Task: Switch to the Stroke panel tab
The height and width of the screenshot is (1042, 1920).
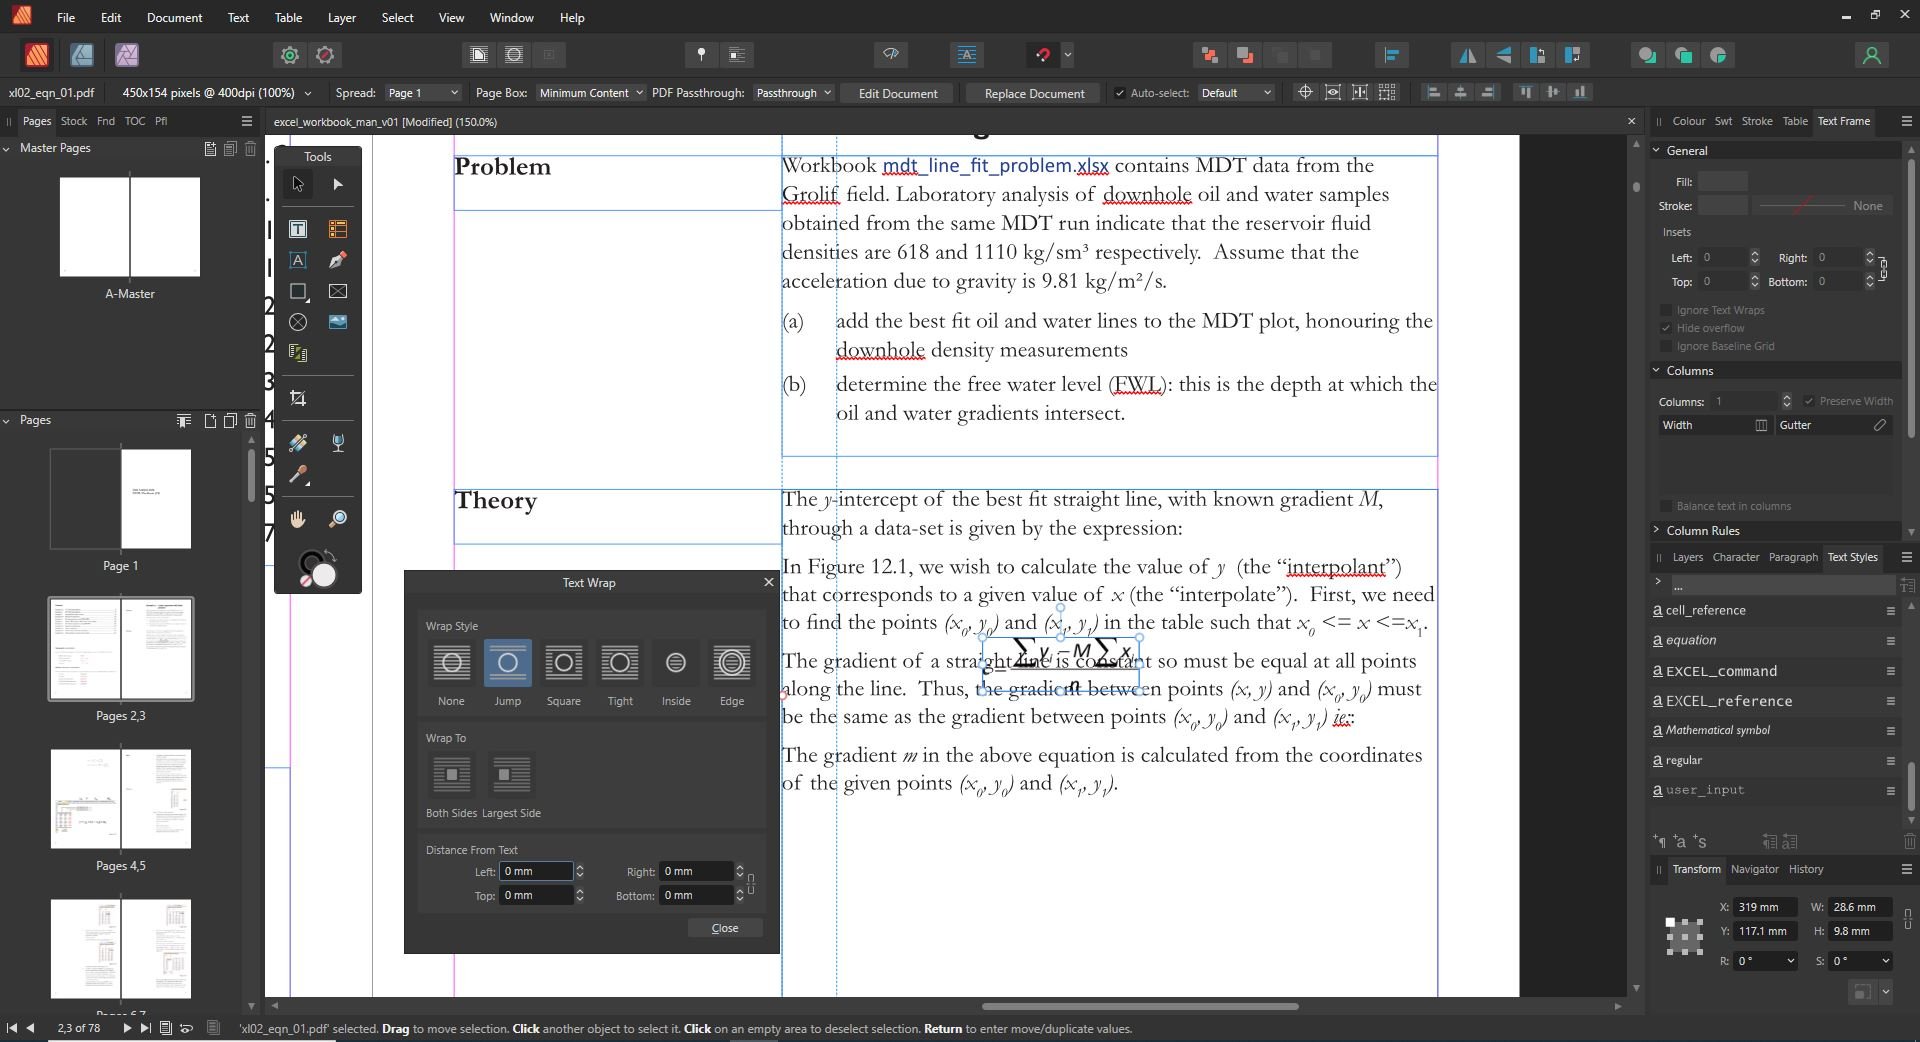Action: point(1756,121)
